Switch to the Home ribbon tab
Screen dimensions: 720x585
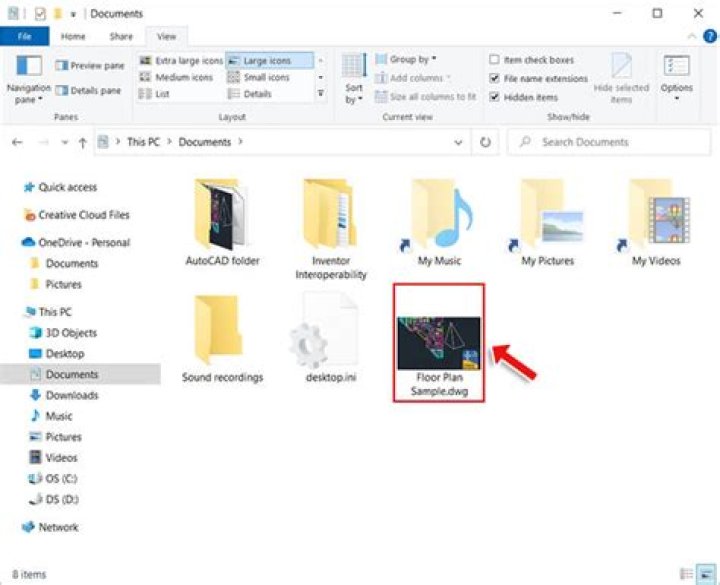(73, 36)
